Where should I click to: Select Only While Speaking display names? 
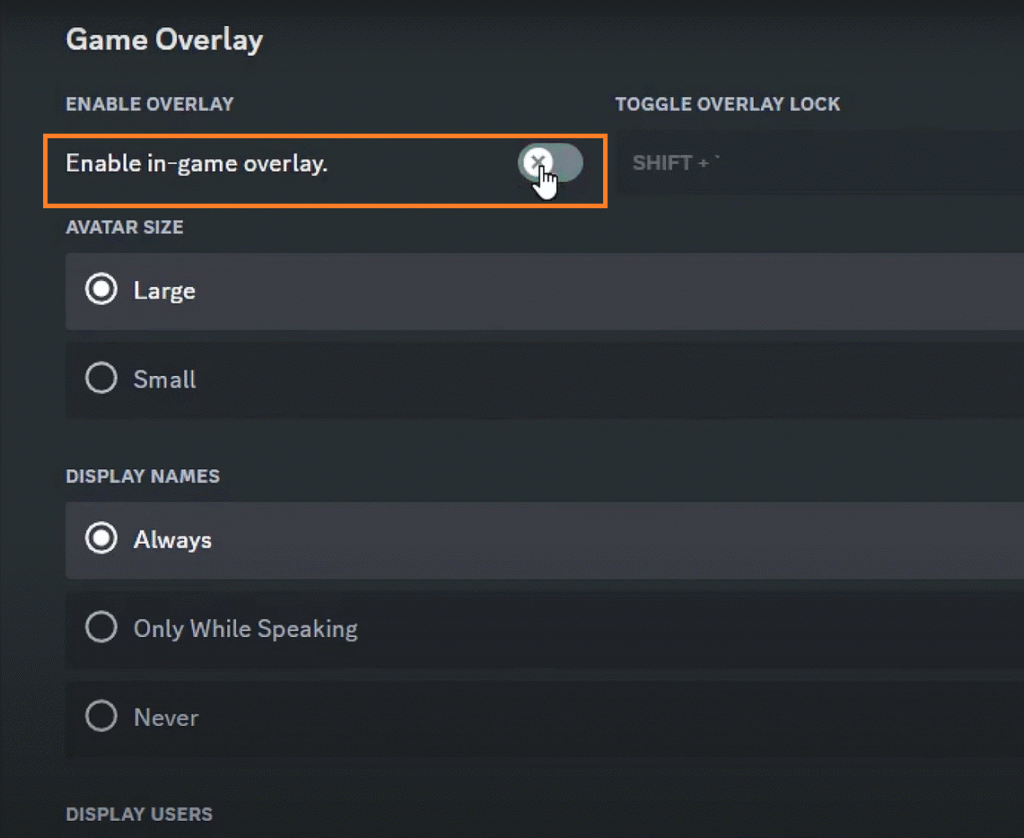[x=100, y=627]
